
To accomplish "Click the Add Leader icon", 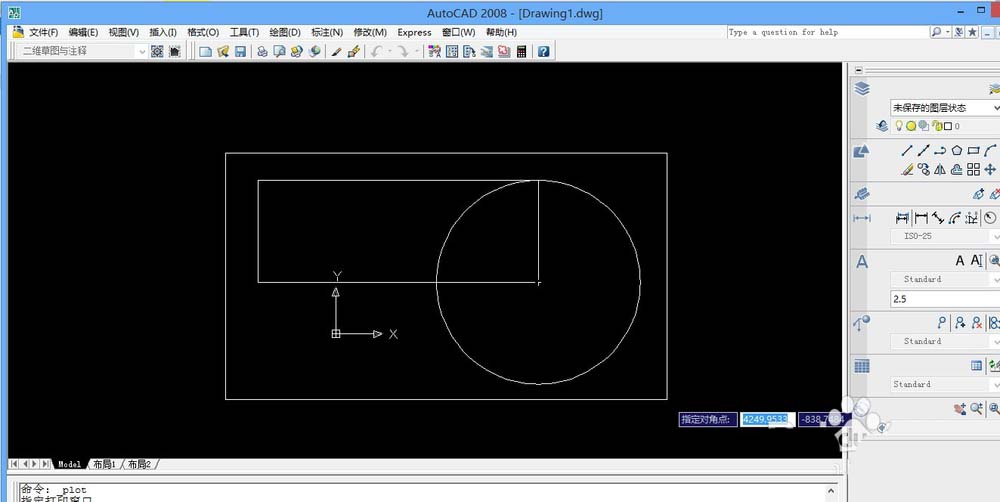I will [960, 323].
